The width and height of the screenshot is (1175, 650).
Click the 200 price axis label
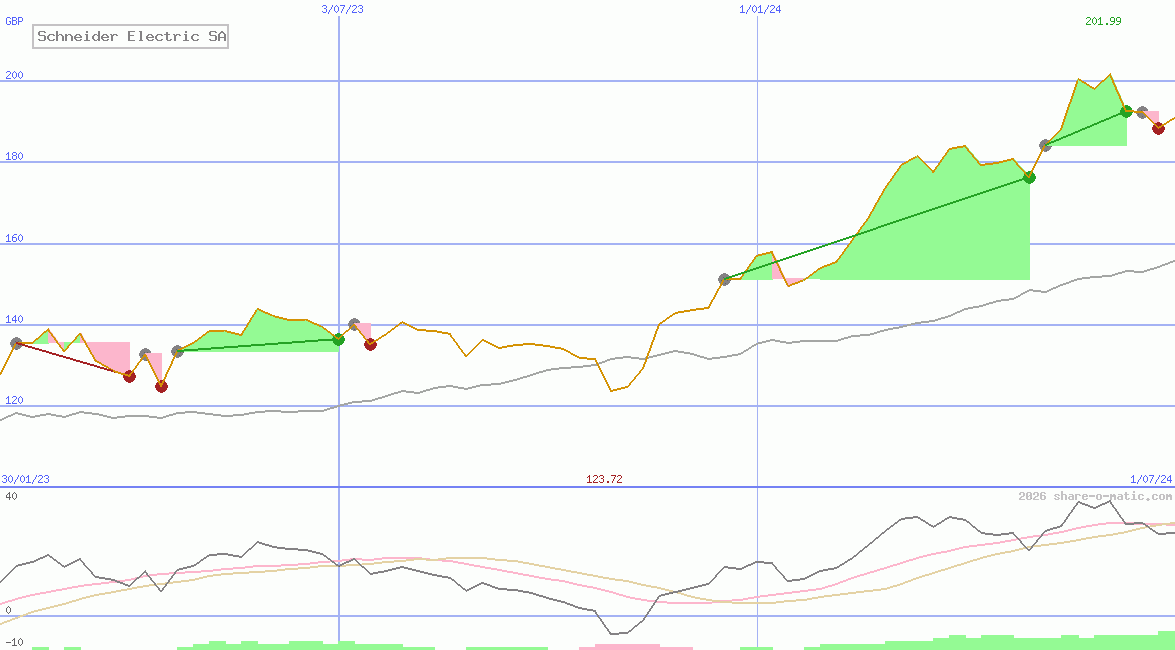click(14, 76)
